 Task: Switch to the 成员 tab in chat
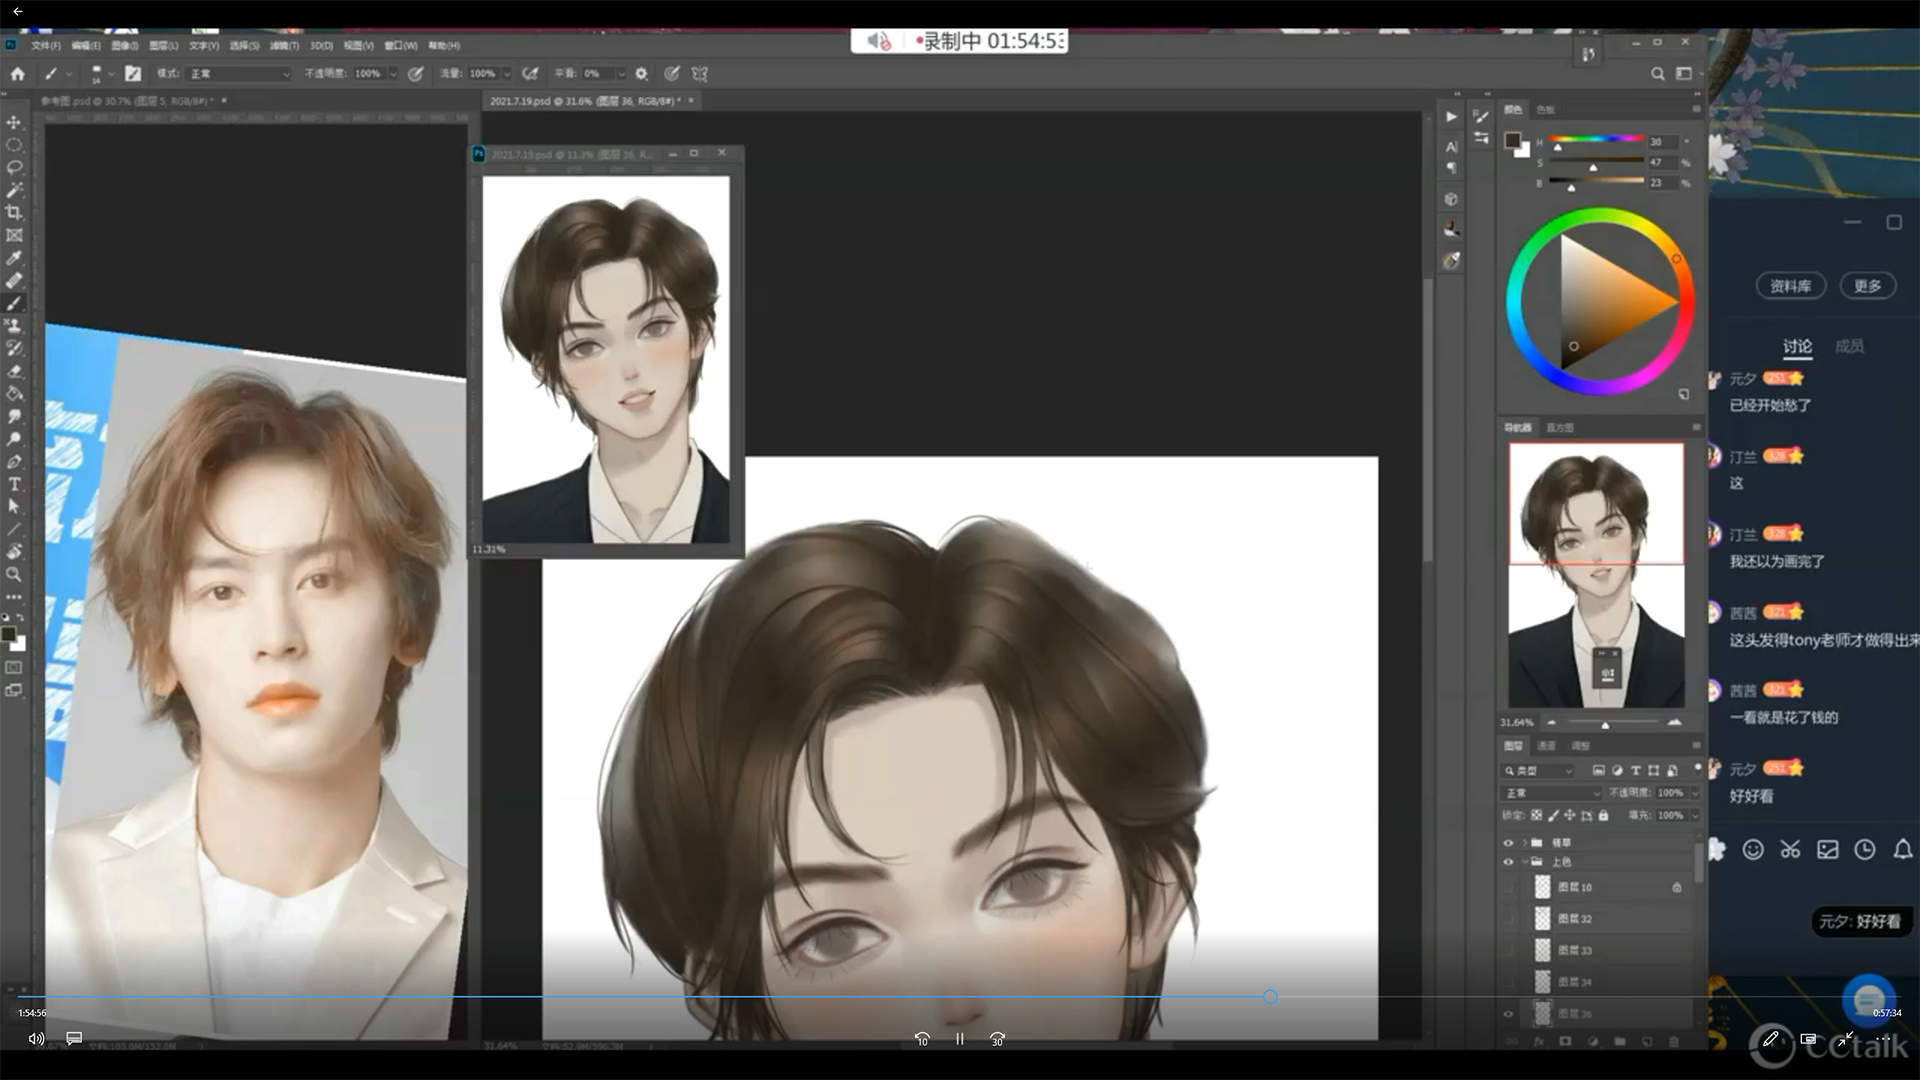tap(1849, 346)
